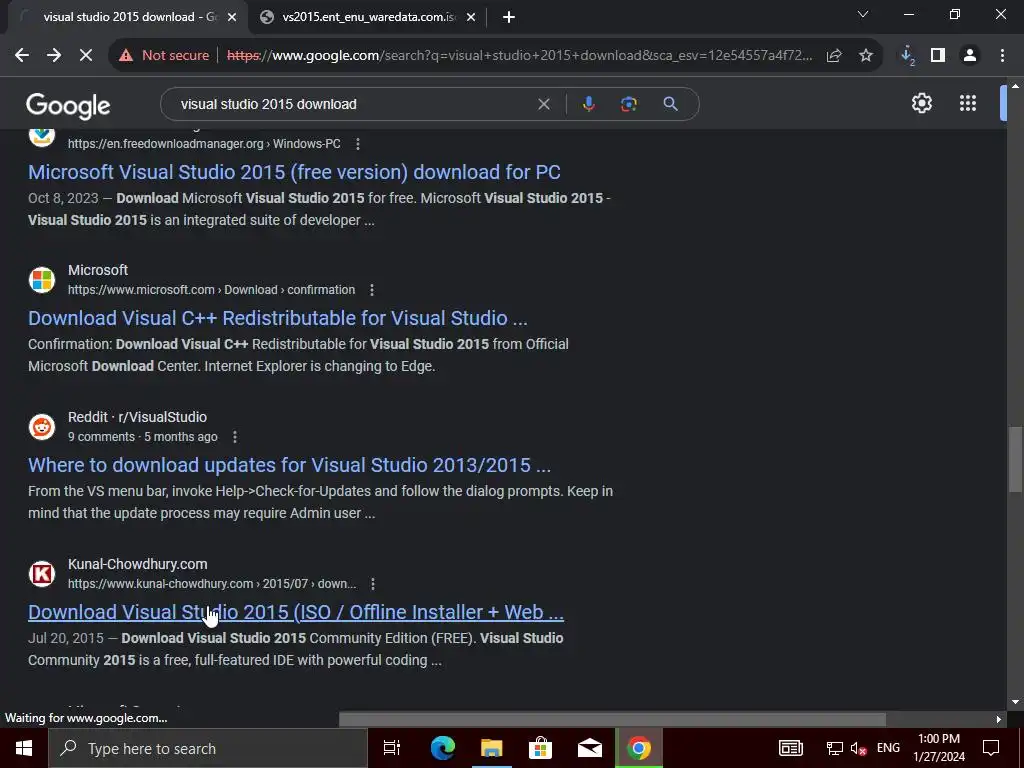
Task: Open the Not secure site warning
Action: 164,56
